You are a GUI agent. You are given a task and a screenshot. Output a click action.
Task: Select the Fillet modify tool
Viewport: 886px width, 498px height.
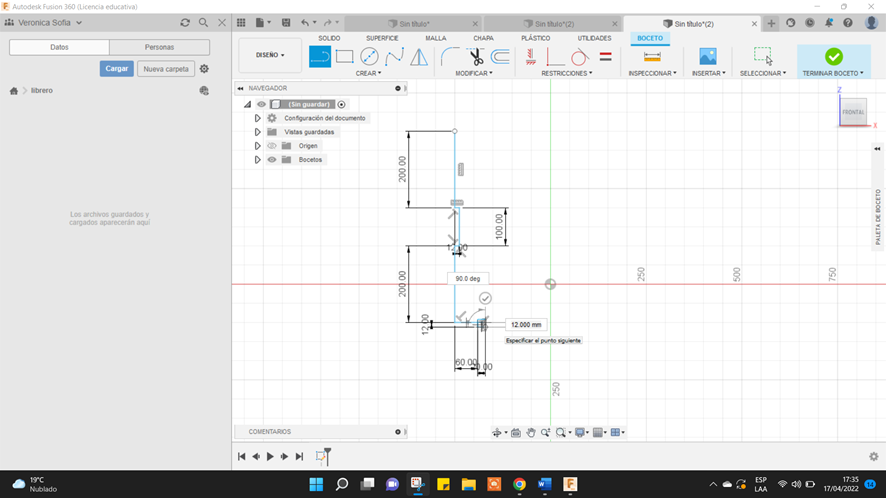450,57
